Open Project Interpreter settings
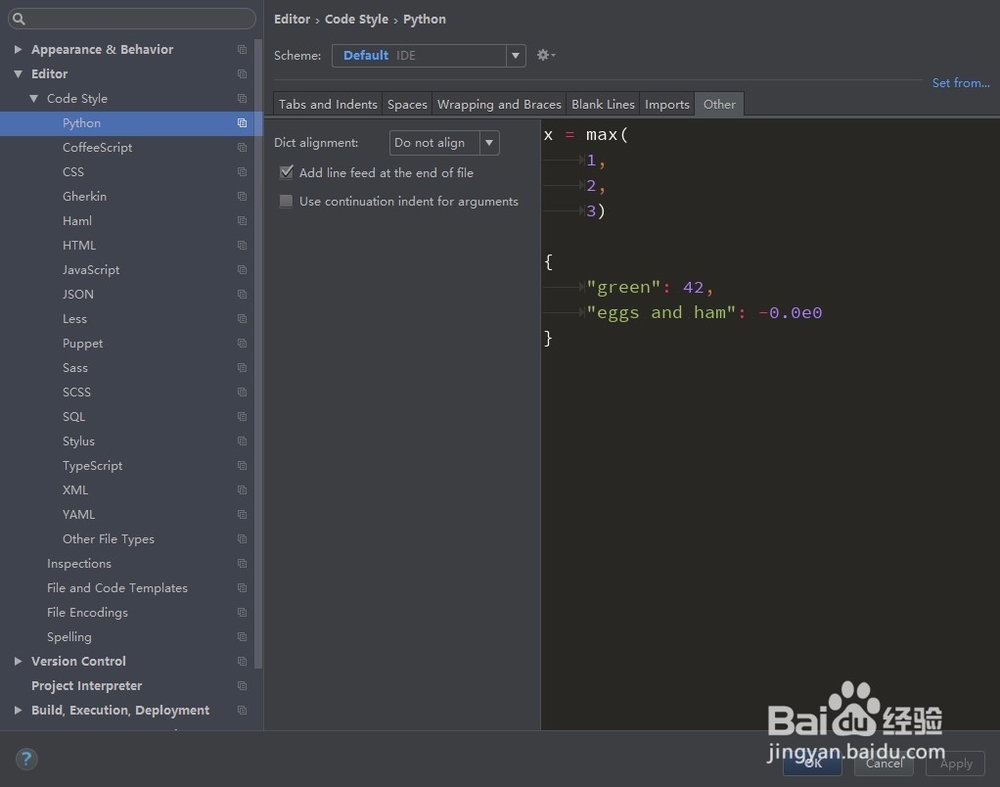Viewport: 1000px width, 787px height. pos(87,686)
